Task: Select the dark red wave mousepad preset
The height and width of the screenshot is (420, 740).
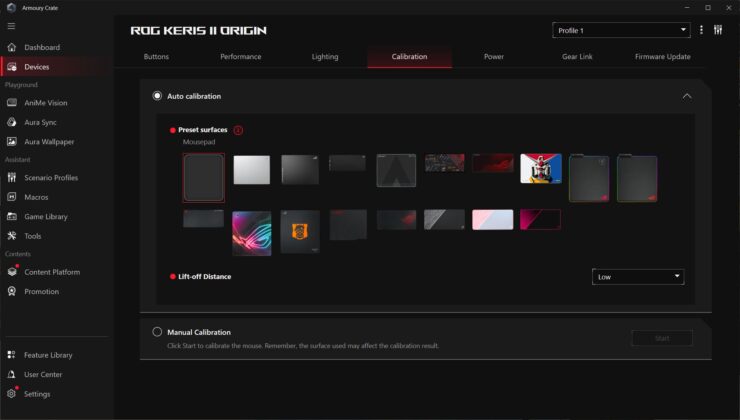Action: pyautogui.click(x=493, y=163)
